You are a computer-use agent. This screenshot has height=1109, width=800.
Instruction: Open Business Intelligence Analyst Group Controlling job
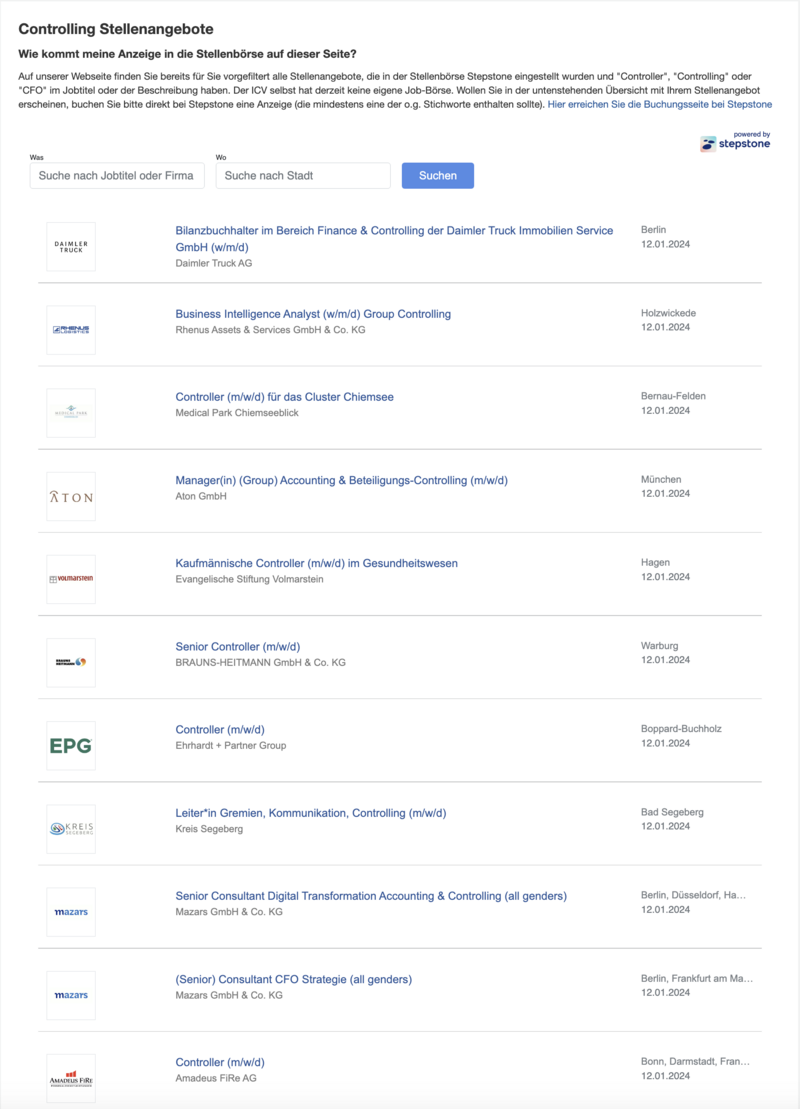313,314
